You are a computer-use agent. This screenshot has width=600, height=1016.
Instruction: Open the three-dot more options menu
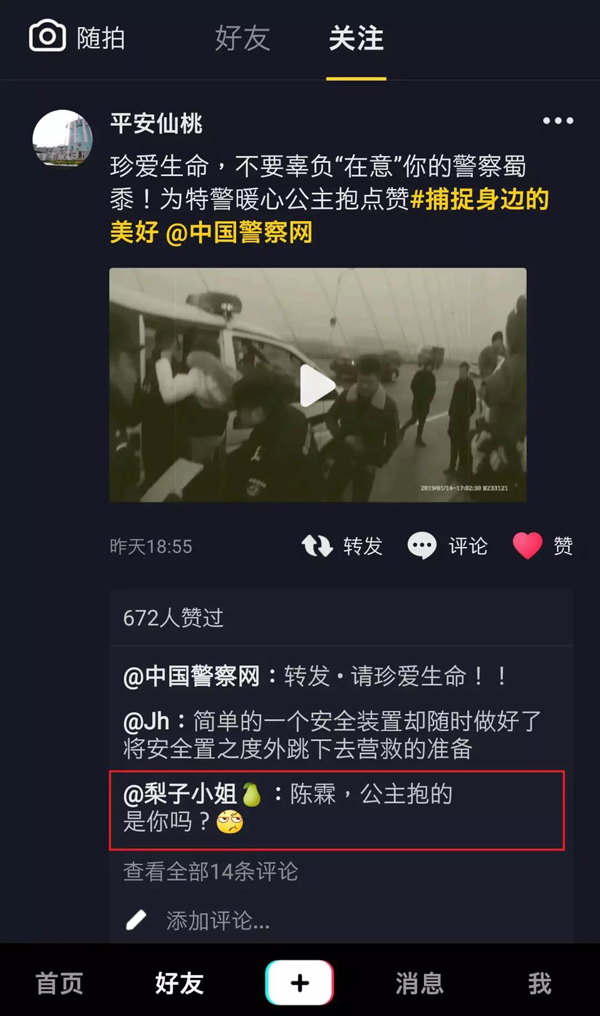557,121
